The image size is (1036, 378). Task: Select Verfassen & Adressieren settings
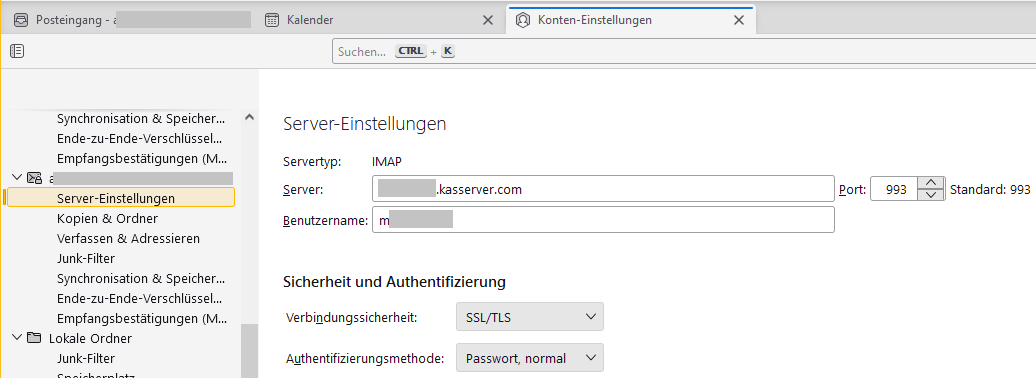coord(128,238)
